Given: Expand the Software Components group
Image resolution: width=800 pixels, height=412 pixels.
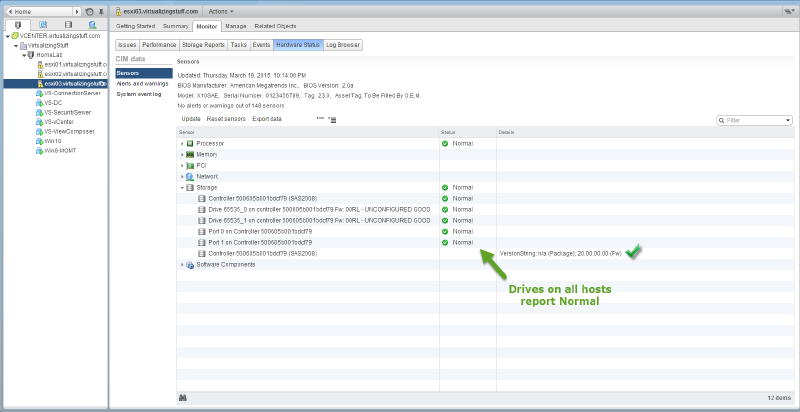Looking at the screenshot, I should [182, 265].
